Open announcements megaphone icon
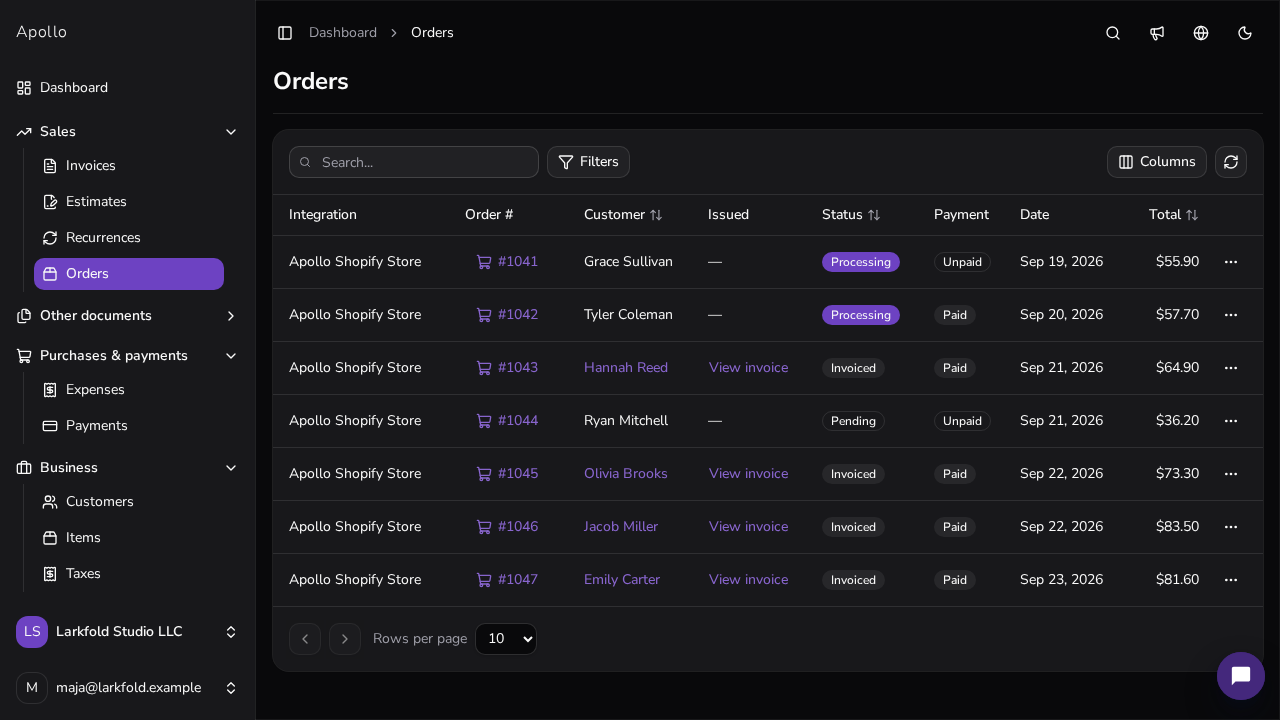 point(1157,33)
